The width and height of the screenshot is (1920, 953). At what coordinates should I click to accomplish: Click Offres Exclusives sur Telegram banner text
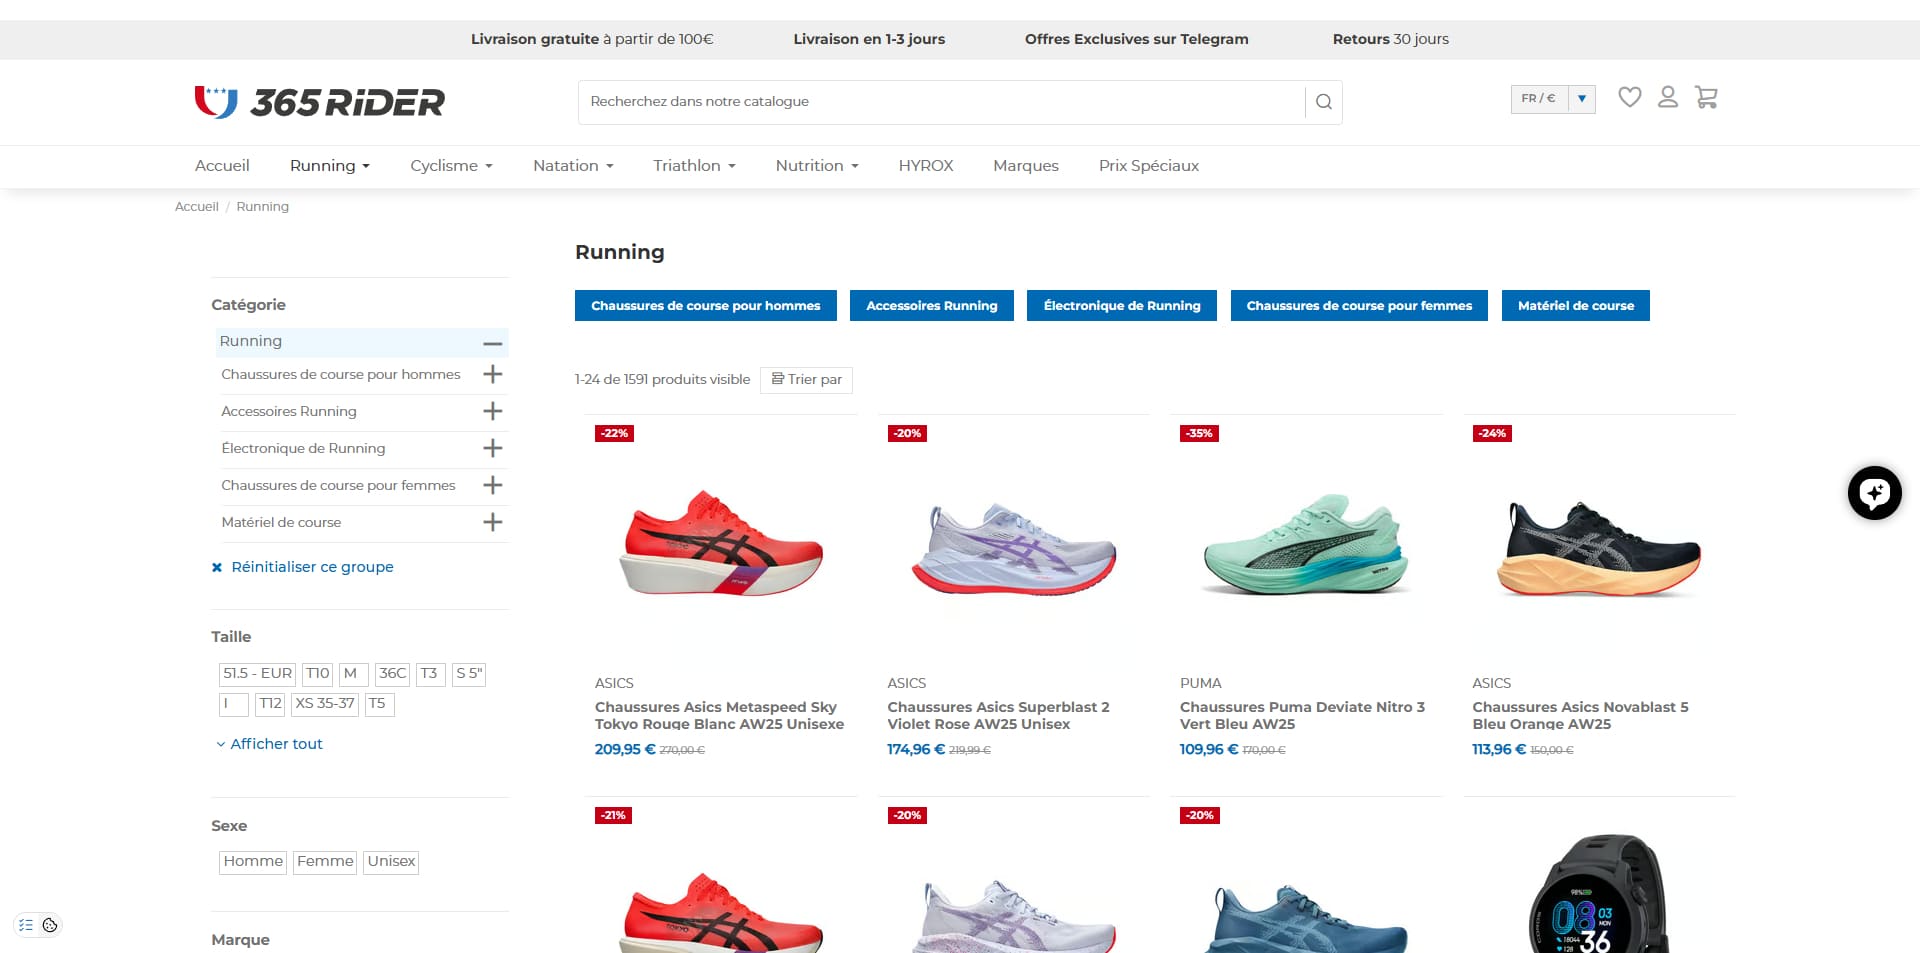point(1137,39)
